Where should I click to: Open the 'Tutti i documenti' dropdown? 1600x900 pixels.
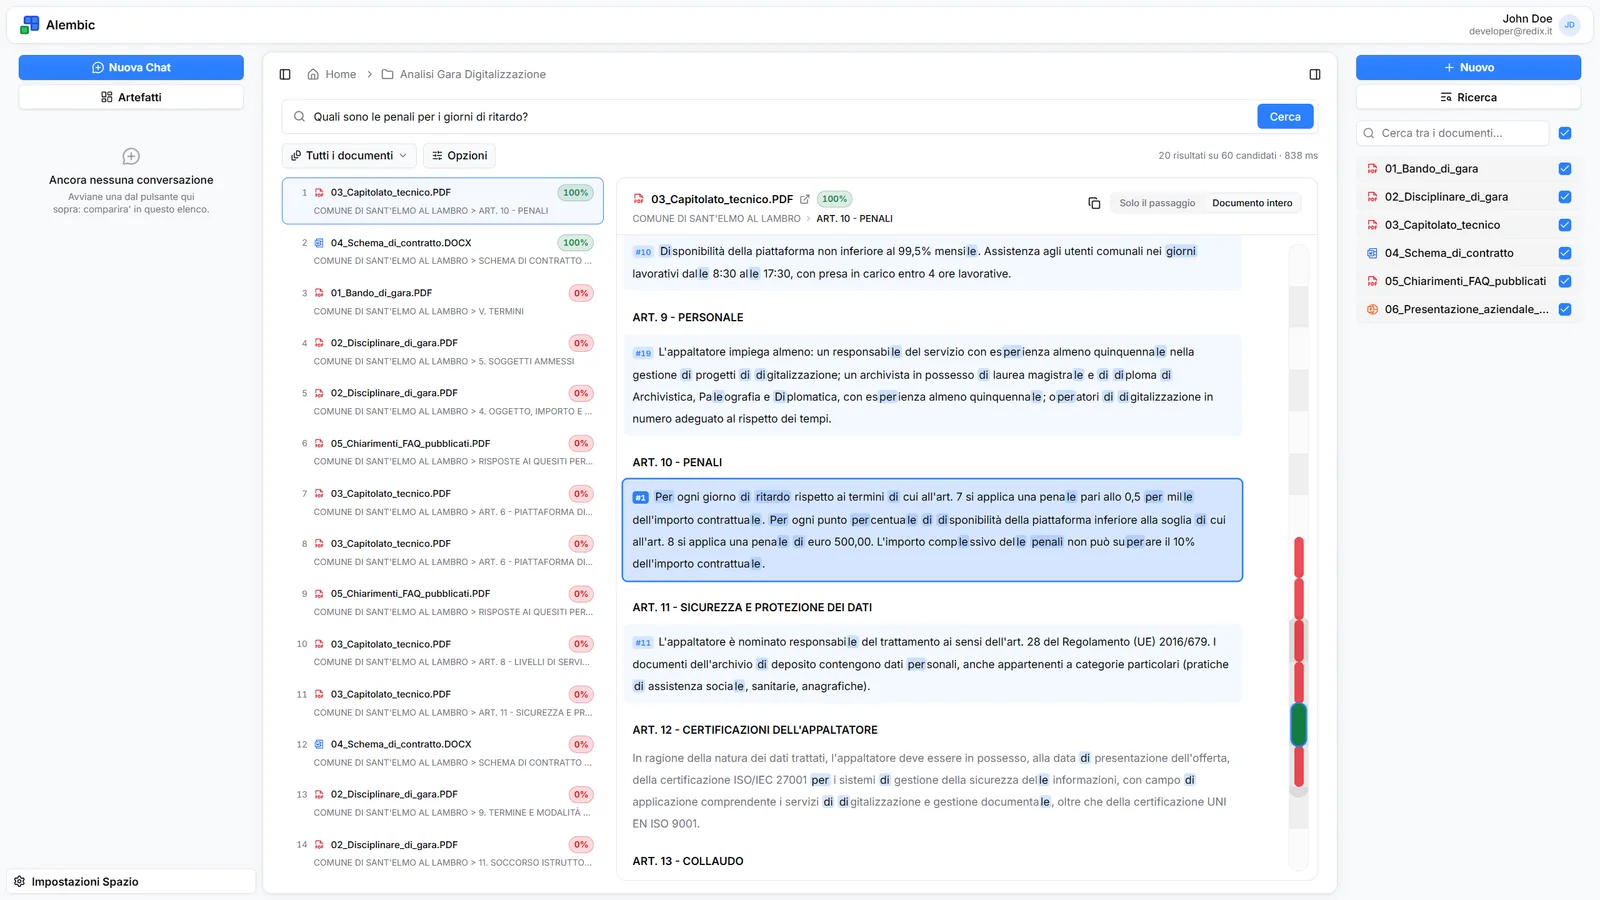pyautogui.click(x=349, y=156)
